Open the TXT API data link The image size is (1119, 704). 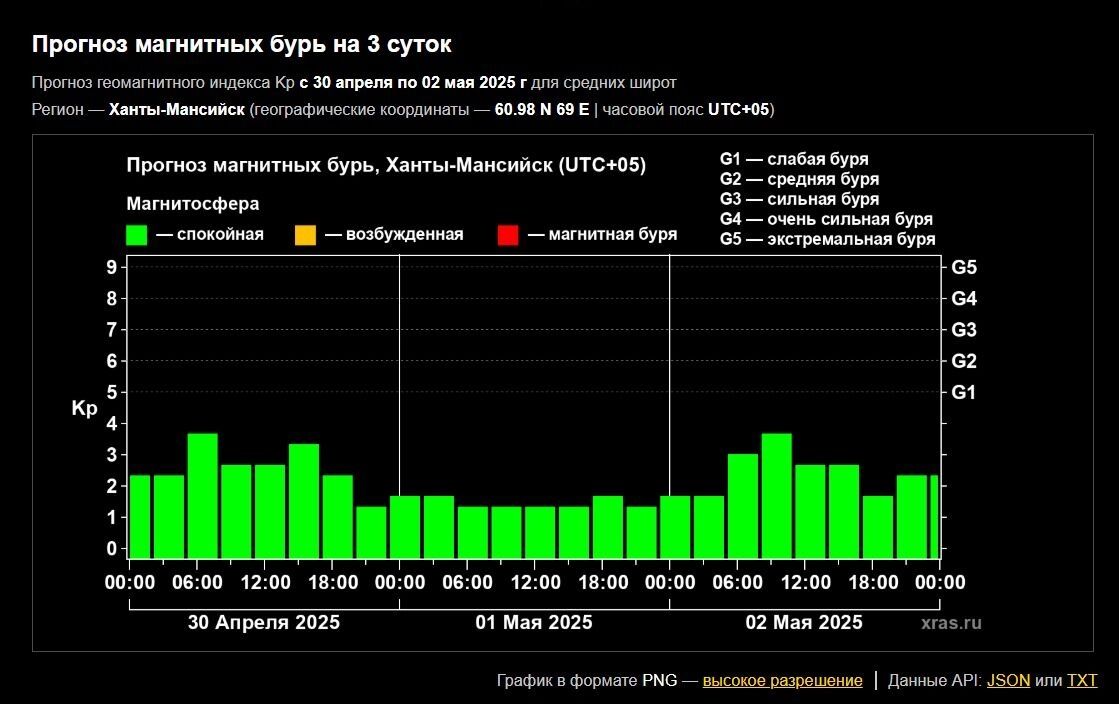tap(1082, 681)
